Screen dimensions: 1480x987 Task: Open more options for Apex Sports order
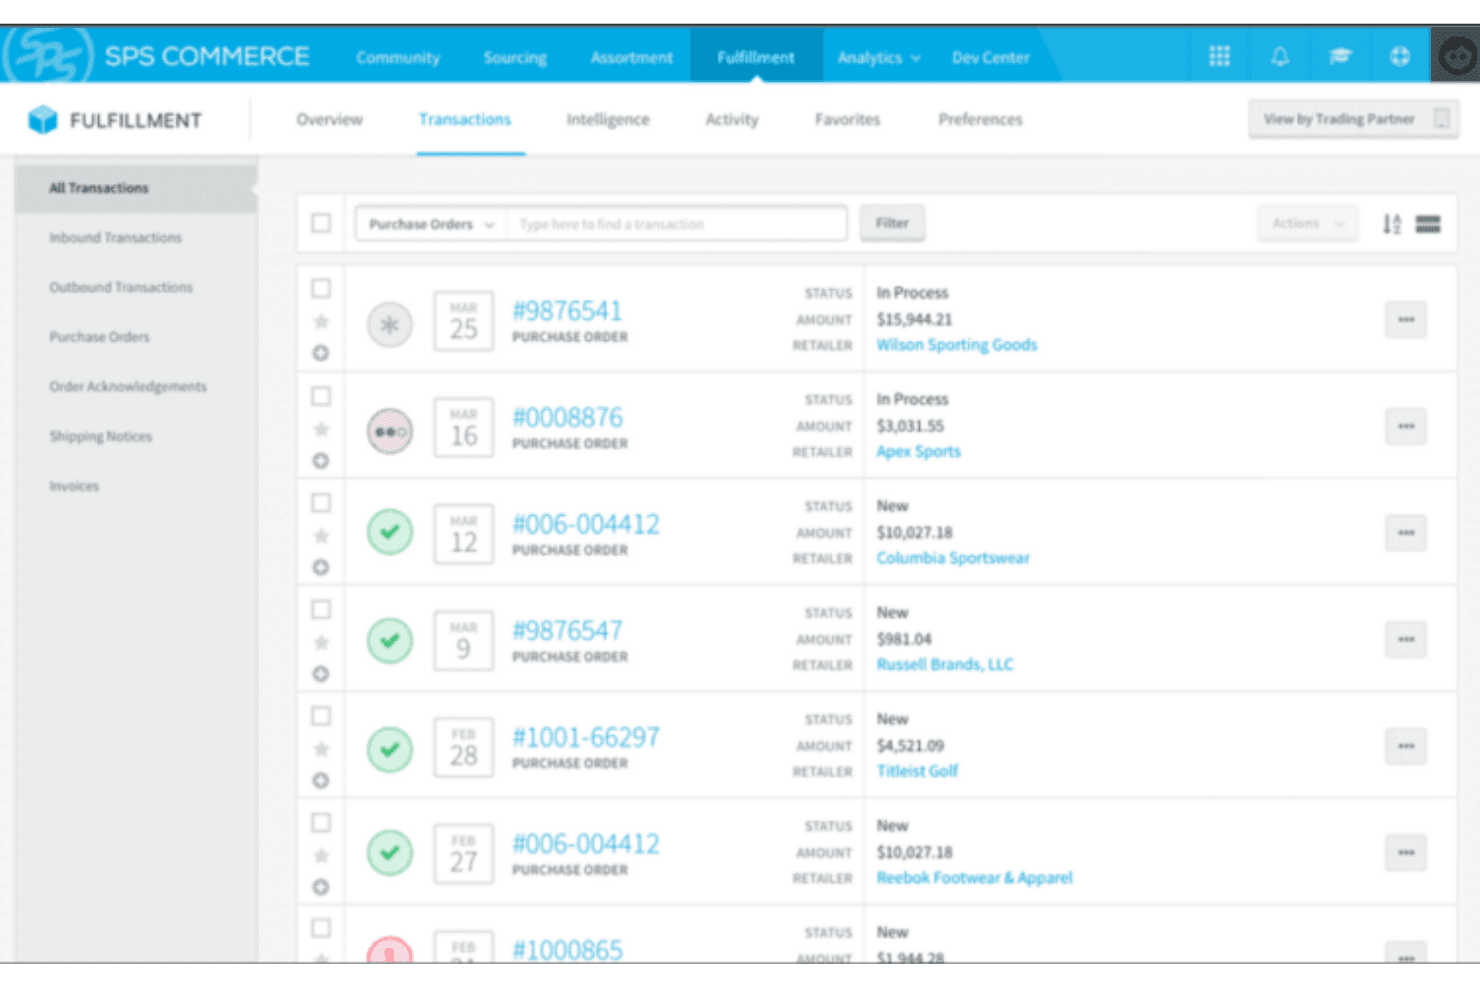coord(1406,427)
